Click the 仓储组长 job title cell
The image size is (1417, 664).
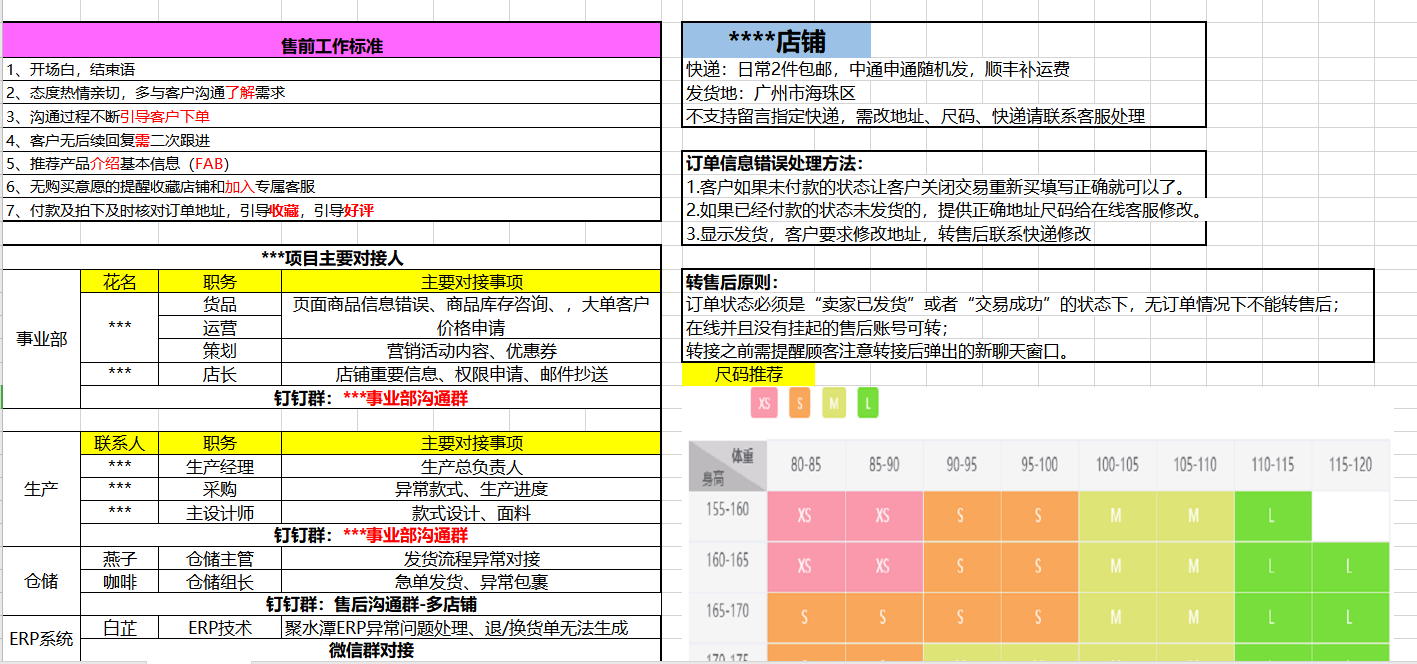click(x=220, y=582)
